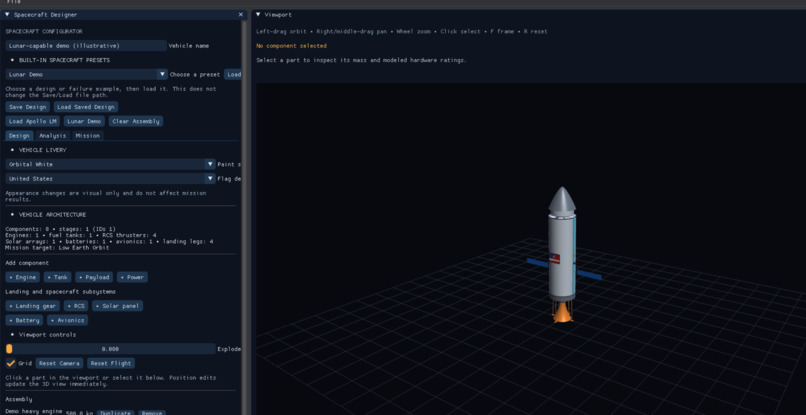Collapse the Spacecraft Designer panel triangle
Screen dimensions: 806x415
pyautogui.click(x=7, y=15)
